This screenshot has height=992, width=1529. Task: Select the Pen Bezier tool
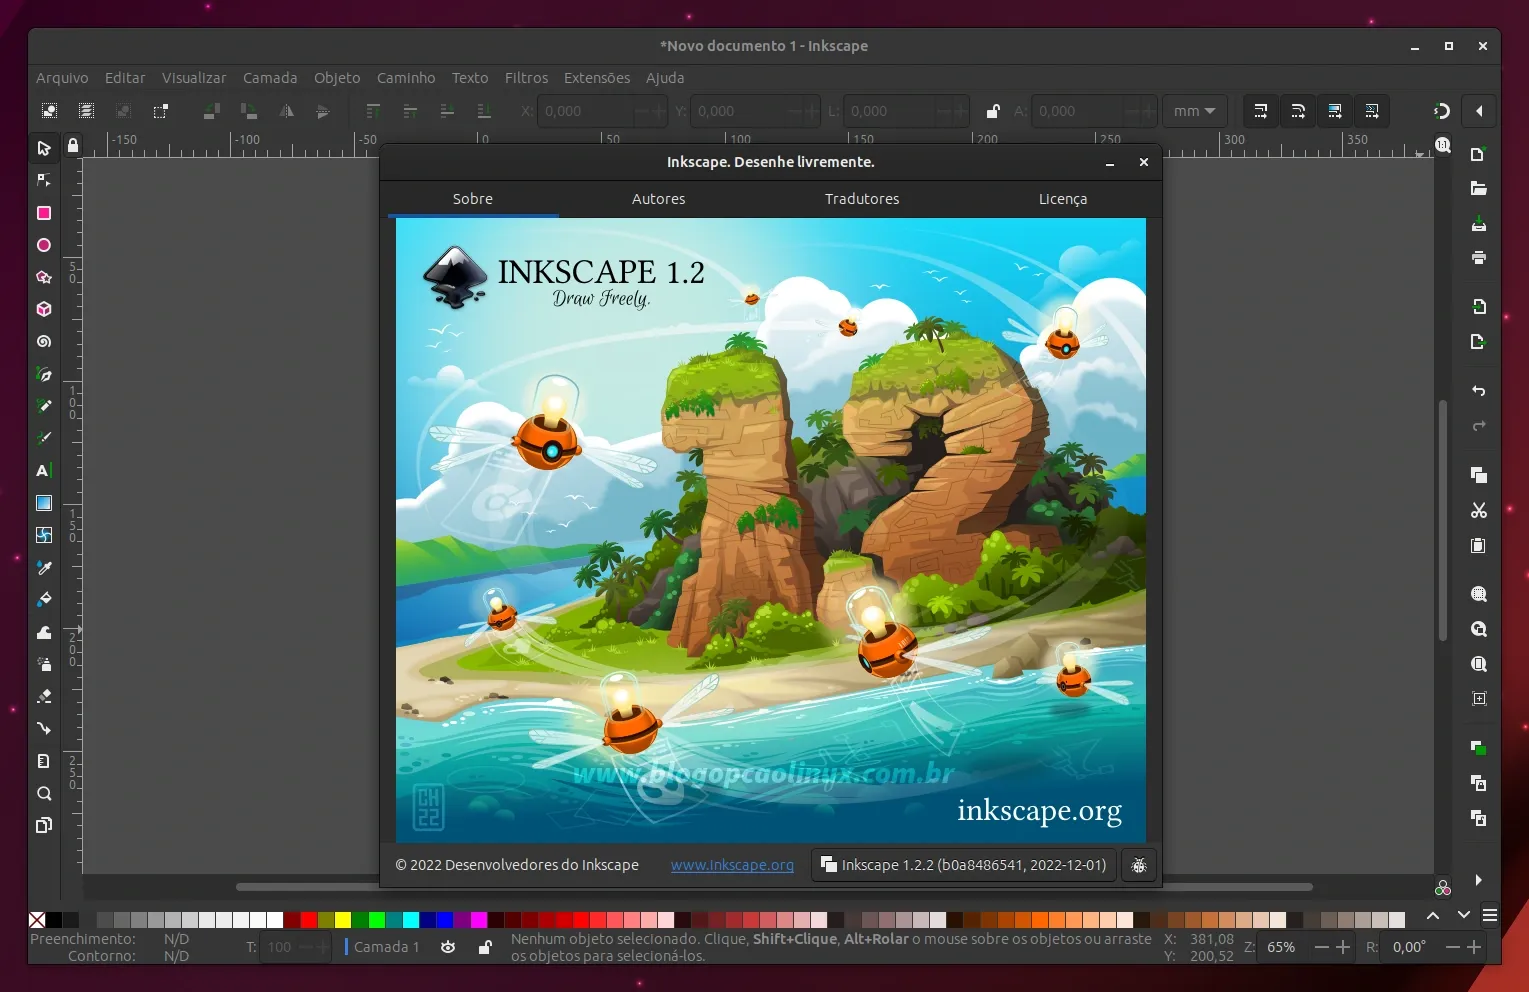pos(44,374)
